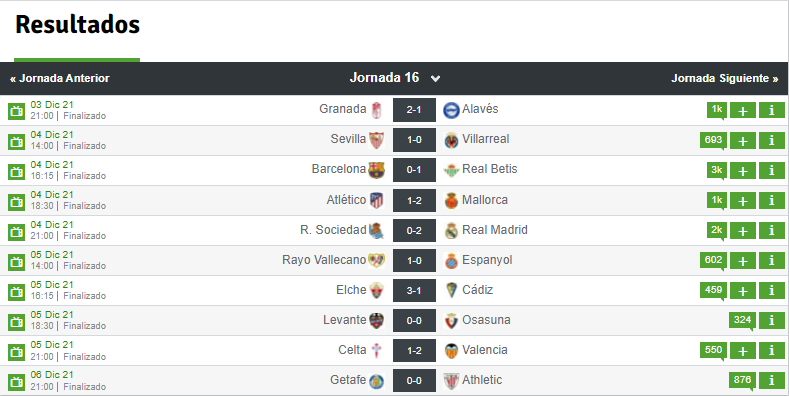Click the Real Madrid team crest
The image size is (789, 396).
click(451, 230)
